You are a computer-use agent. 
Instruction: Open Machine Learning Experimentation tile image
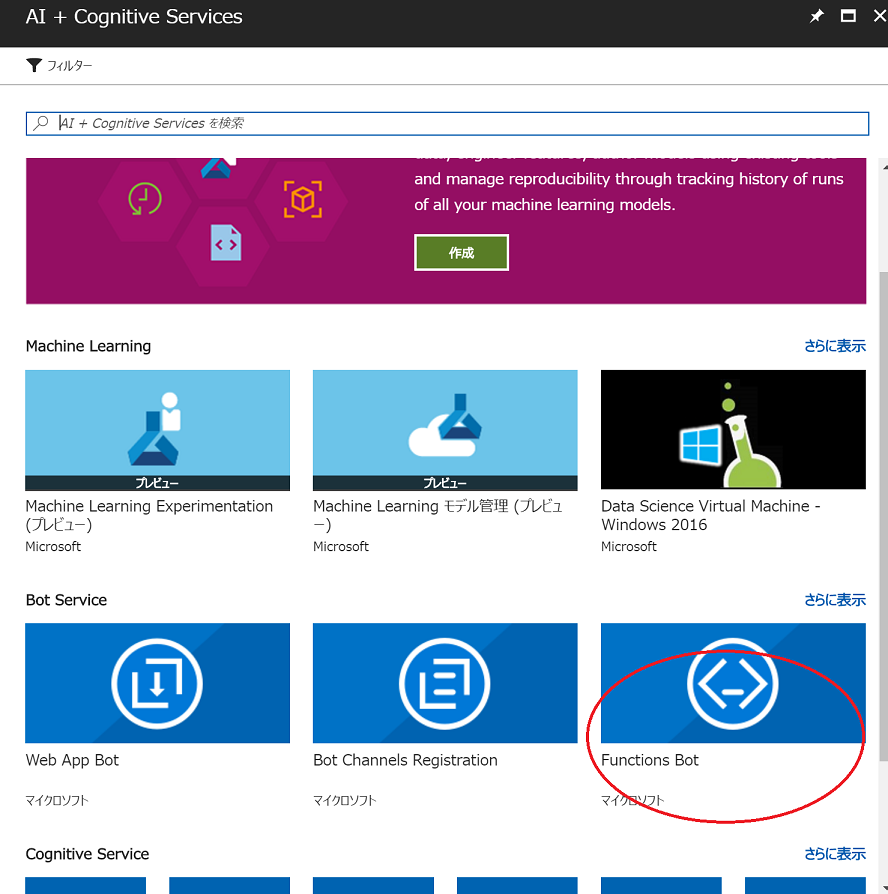pyautogui.click(x=157, y=430)
